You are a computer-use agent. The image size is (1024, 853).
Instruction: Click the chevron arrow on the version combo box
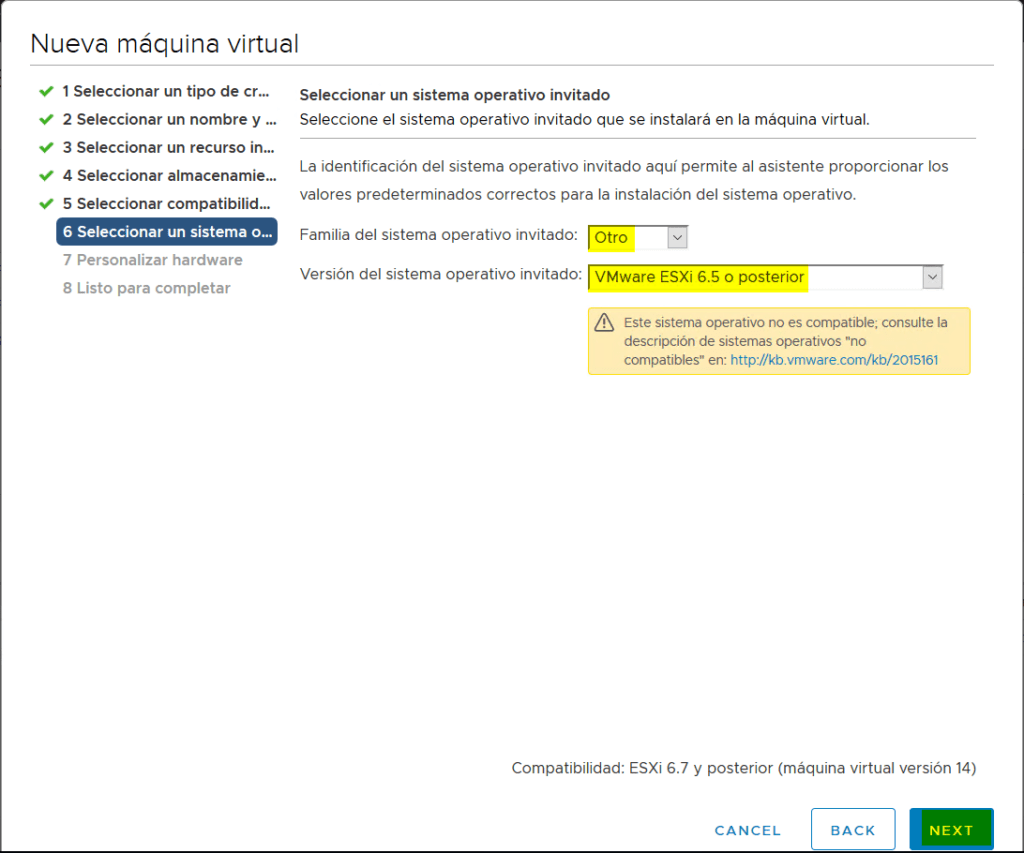click(932, 277)
